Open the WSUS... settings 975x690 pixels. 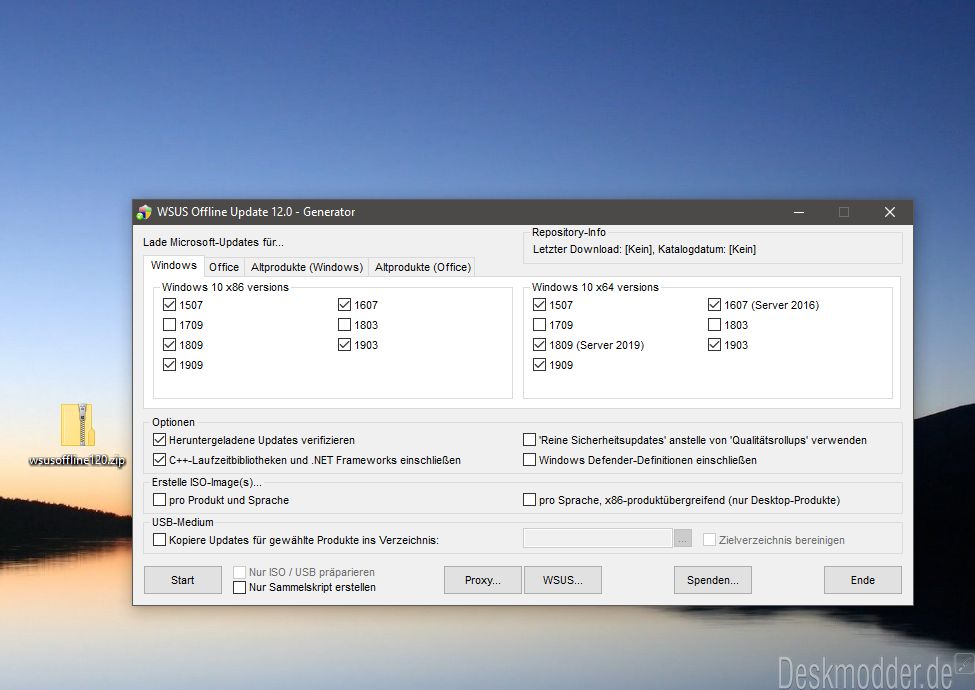point(563,580)
